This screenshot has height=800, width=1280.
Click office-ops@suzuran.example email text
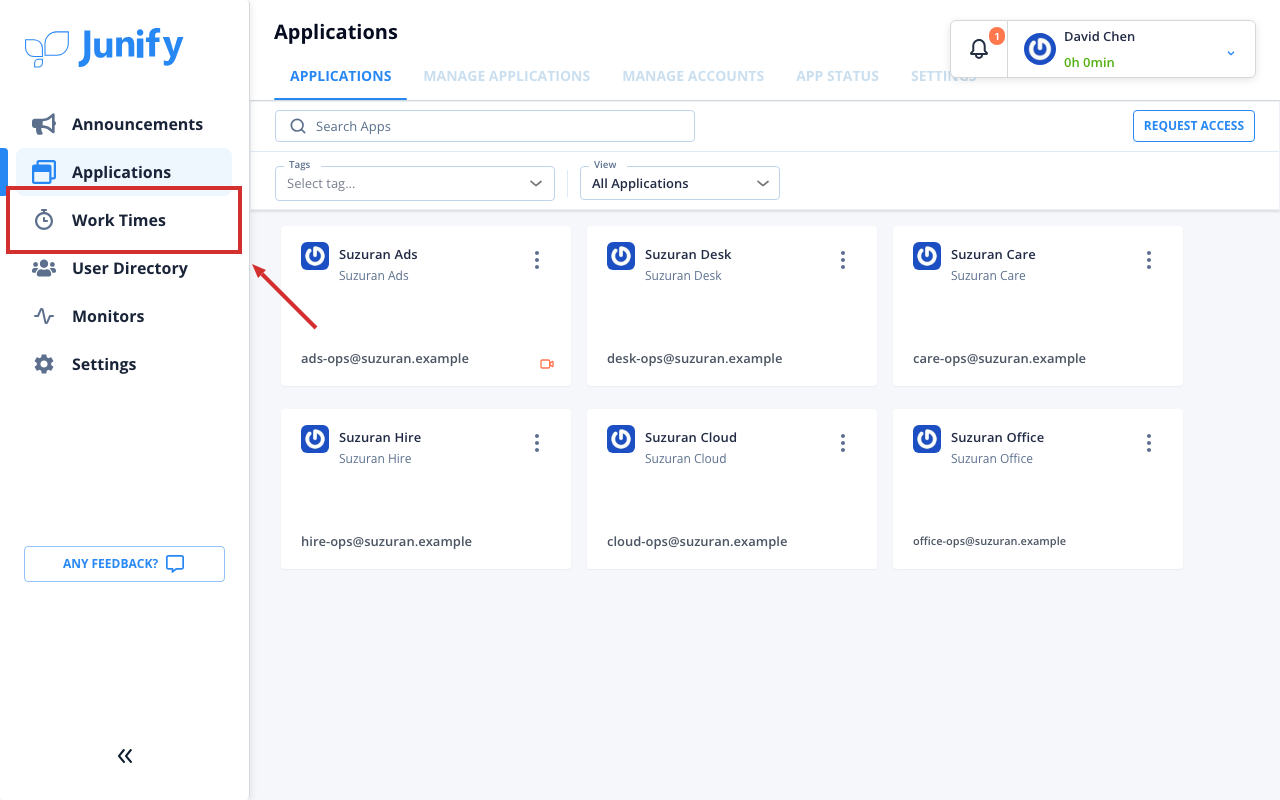pyautogui.click(x=989, y=541)
